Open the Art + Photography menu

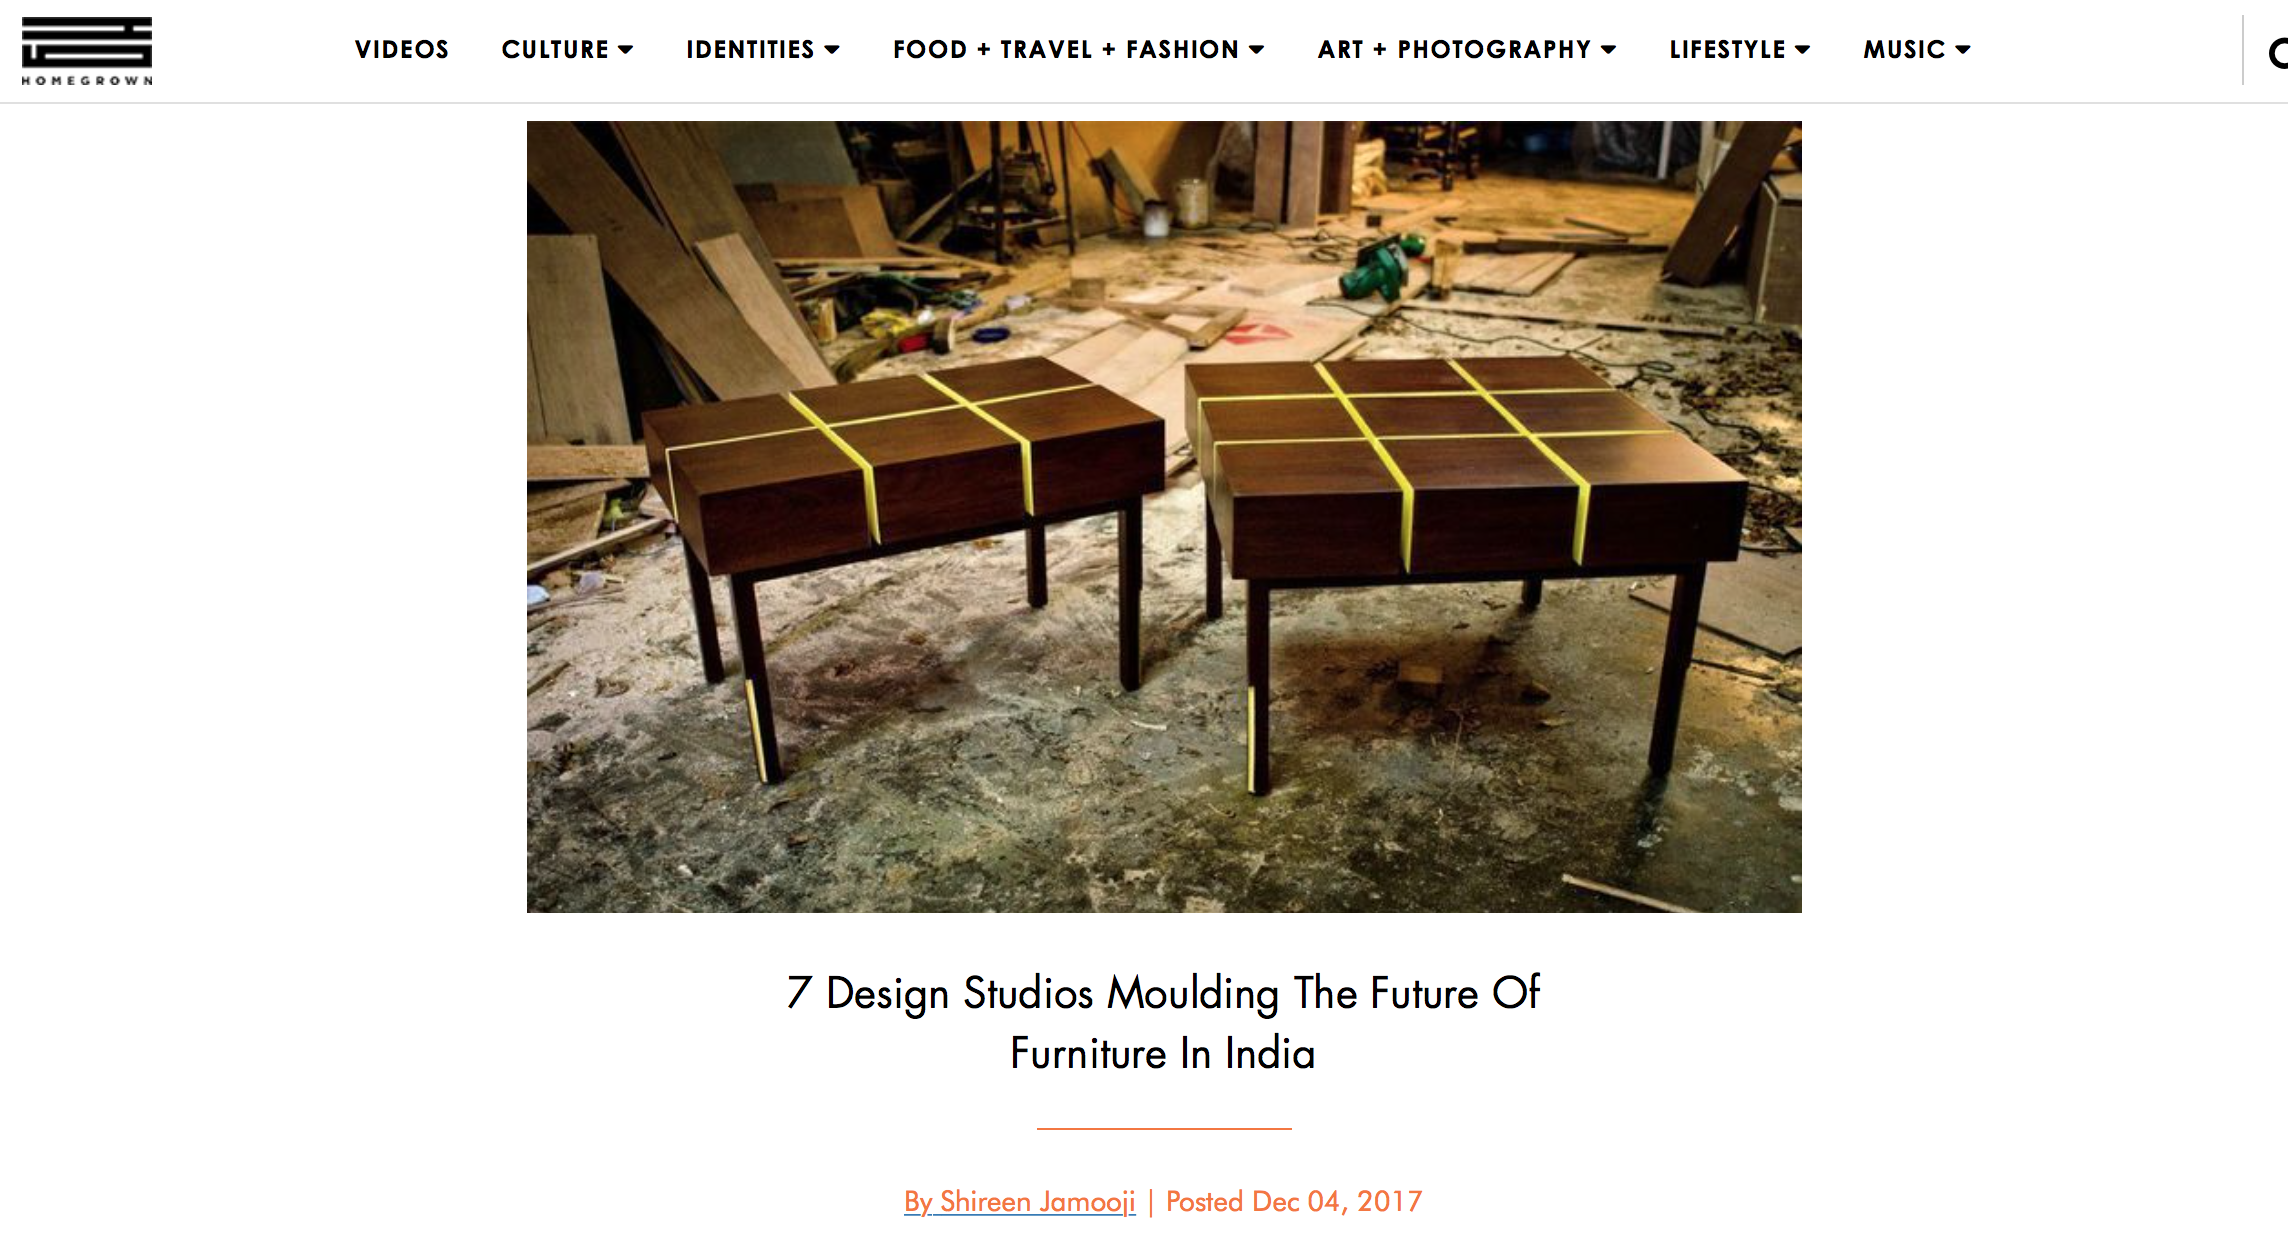(x=1454, y=49)
